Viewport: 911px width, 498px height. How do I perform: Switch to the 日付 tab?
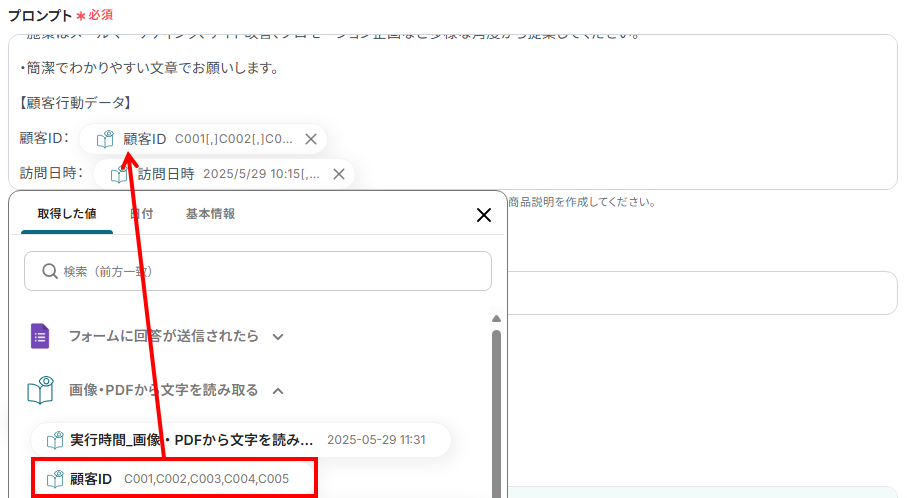[x=142, y=214]
